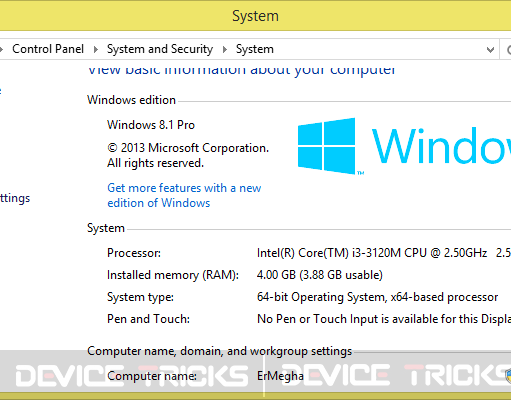This screenshot has width=511, height=400.
Task: Click the Windows 8.1 Pro edition text
Action: (151, 125)
